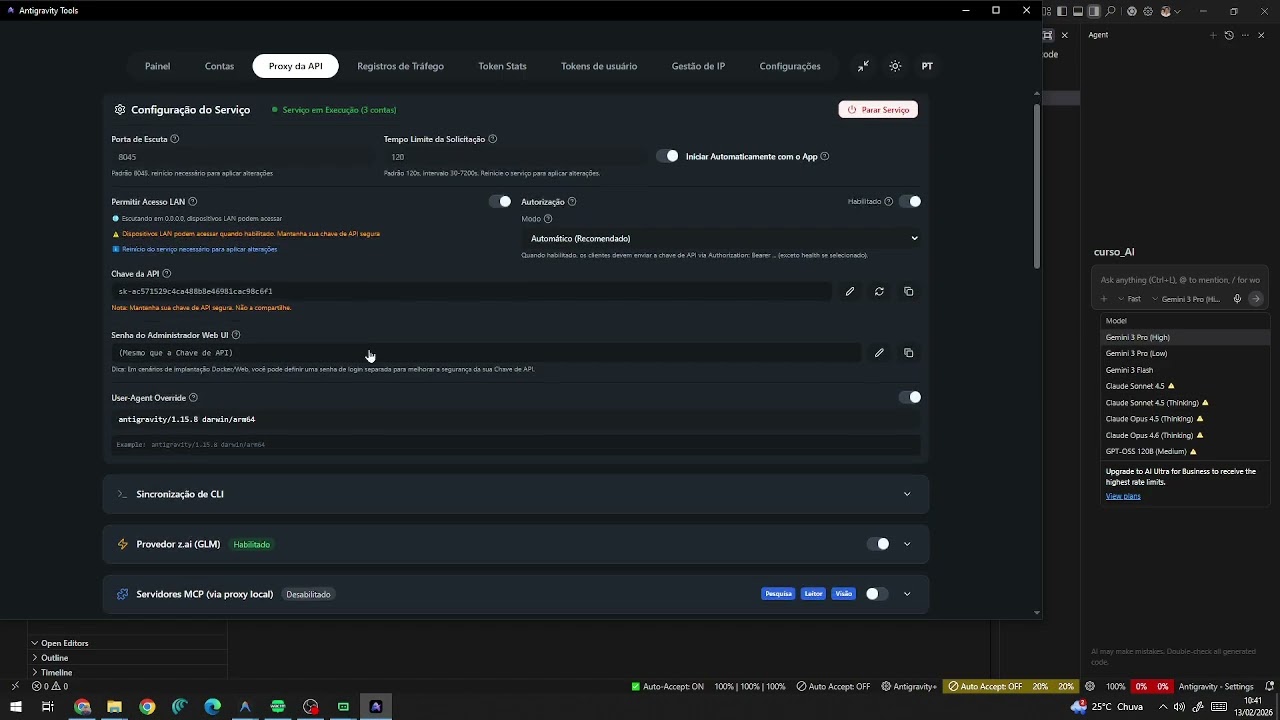Turn off the Autorização Habilitado switch

click(910, 202)
